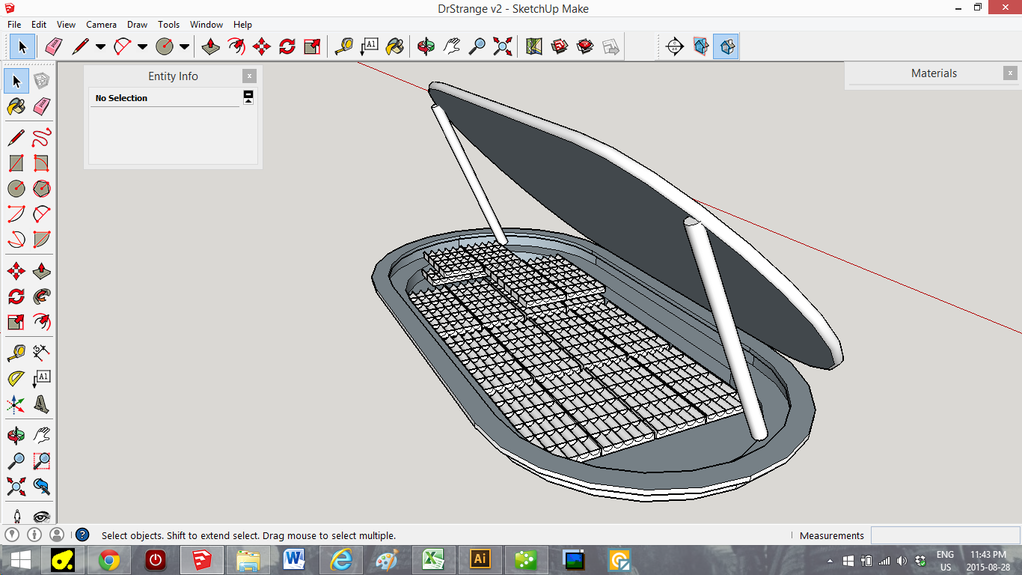
Task: Toggle Display Section Planes
Action: coord(701,46)
